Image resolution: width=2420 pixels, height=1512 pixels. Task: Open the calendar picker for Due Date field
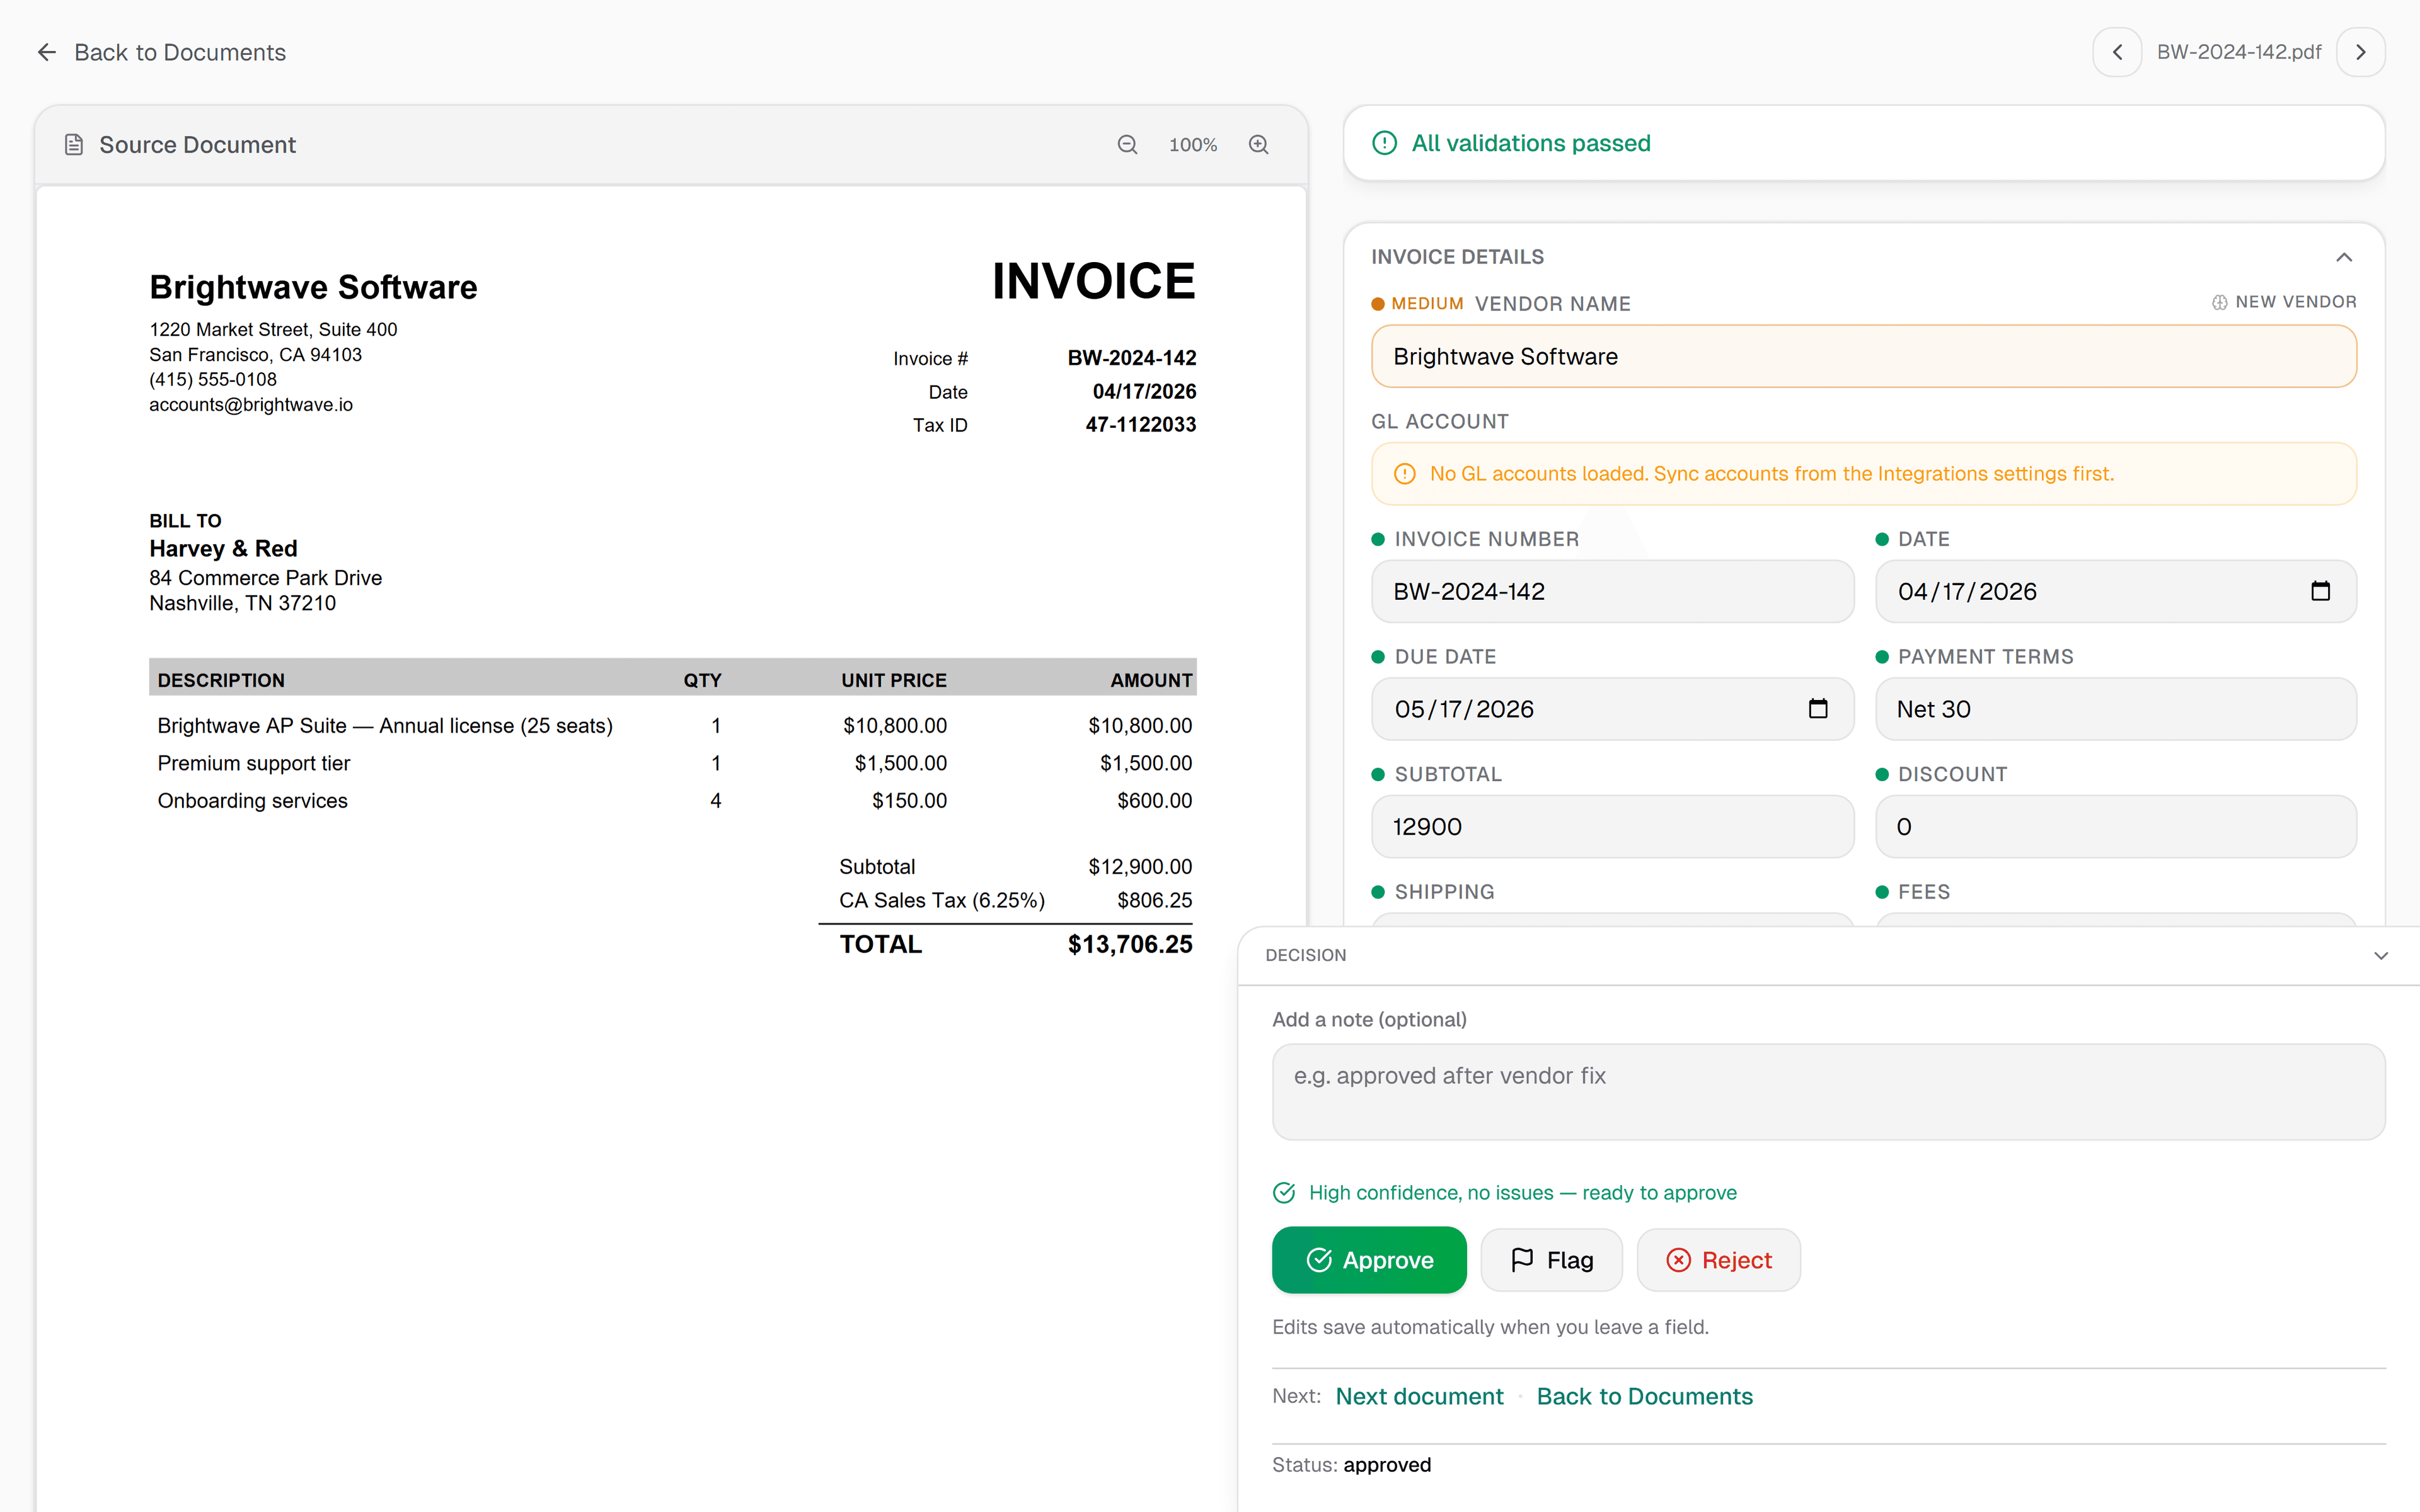(1818, 709)
